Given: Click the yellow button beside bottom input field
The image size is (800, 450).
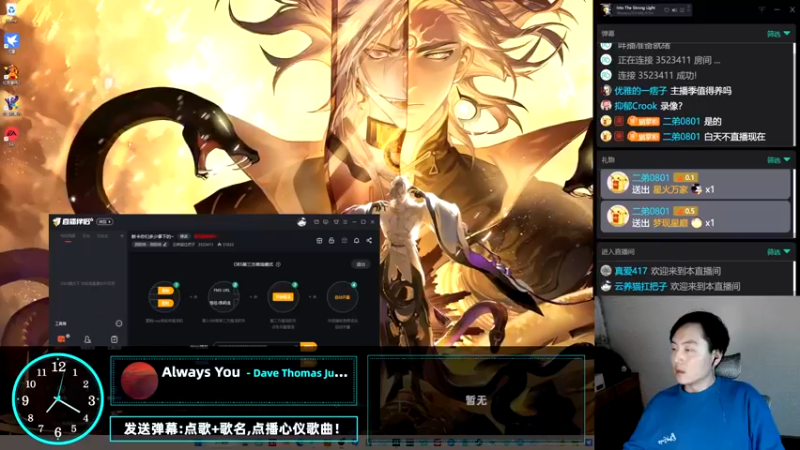Looking at the screenshot, I should click(309, 346).
